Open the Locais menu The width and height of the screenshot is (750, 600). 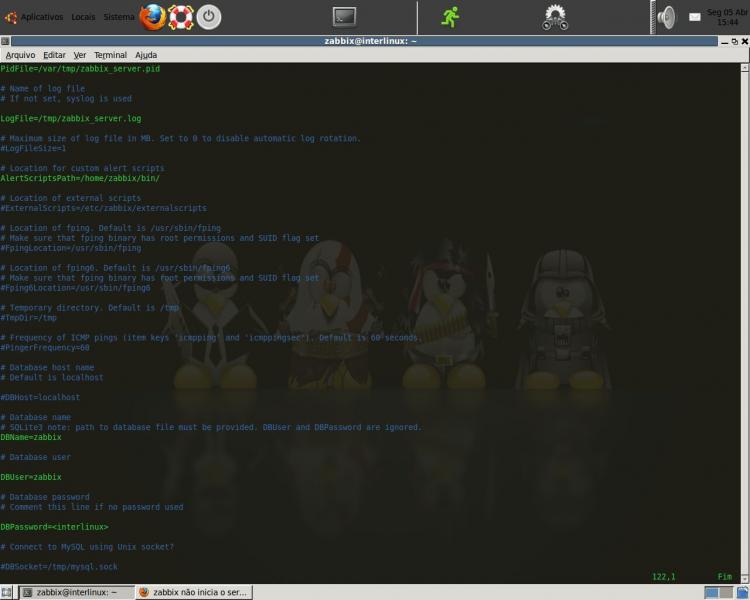coord(83,17)
